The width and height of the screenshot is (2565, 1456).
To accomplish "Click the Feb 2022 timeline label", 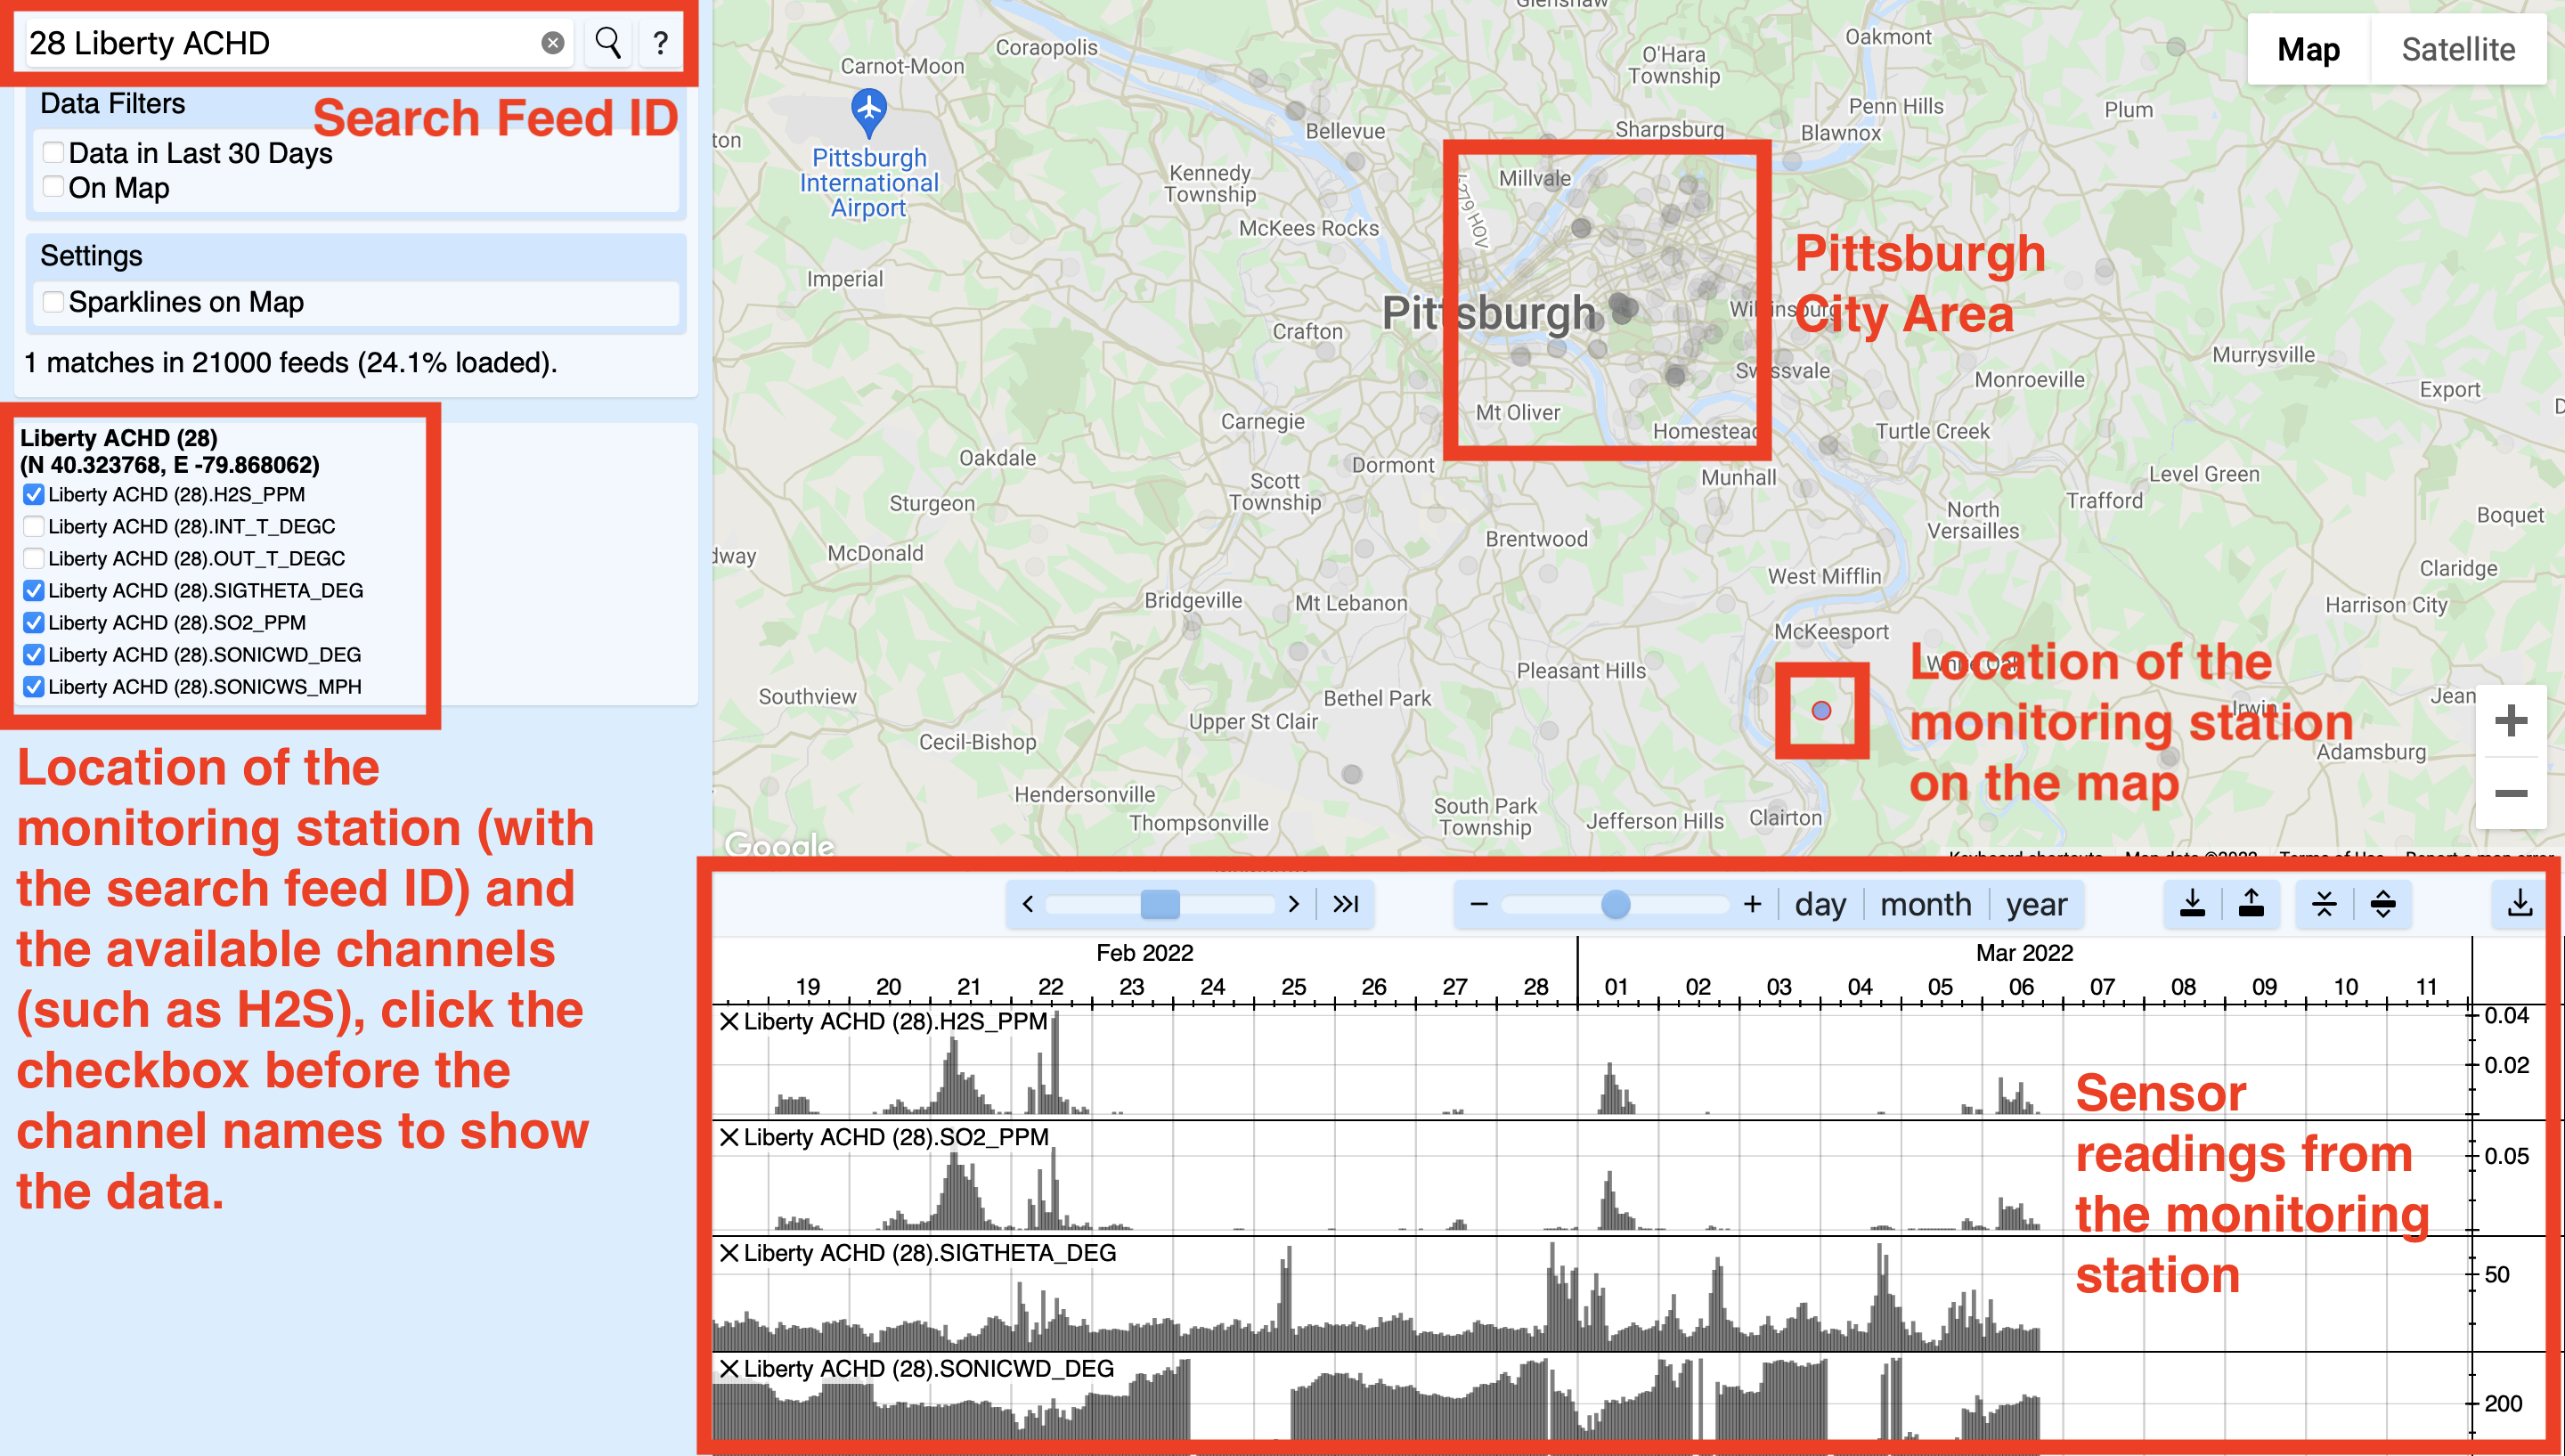I will pos(1145,952).
